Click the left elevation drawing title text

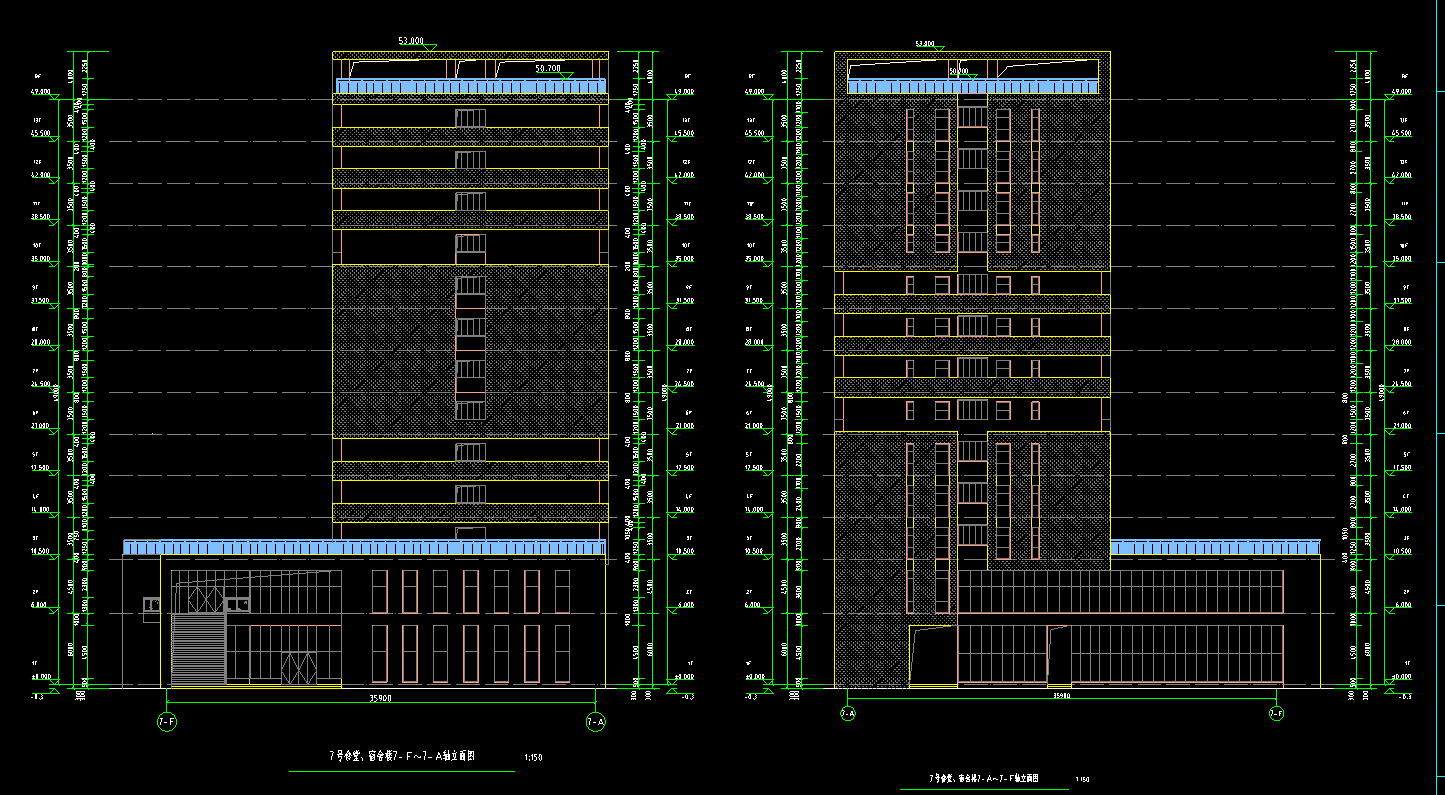pos(402,757)
